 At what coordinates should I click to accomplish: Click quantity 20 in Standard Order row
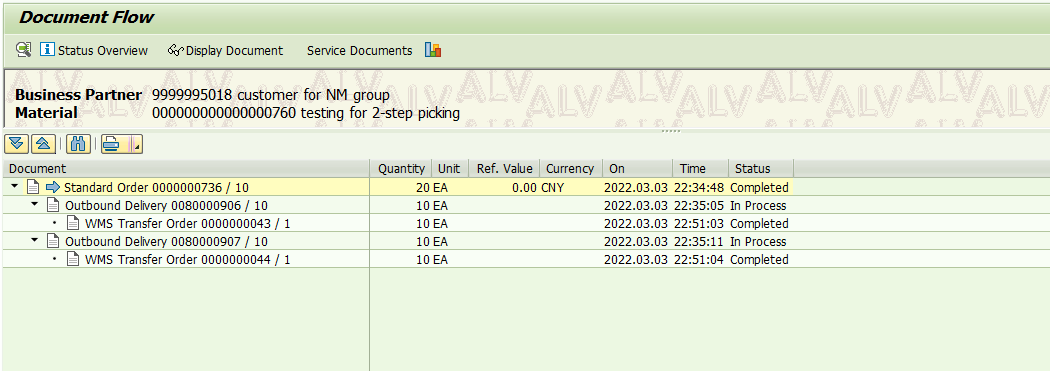pos(423,188)
